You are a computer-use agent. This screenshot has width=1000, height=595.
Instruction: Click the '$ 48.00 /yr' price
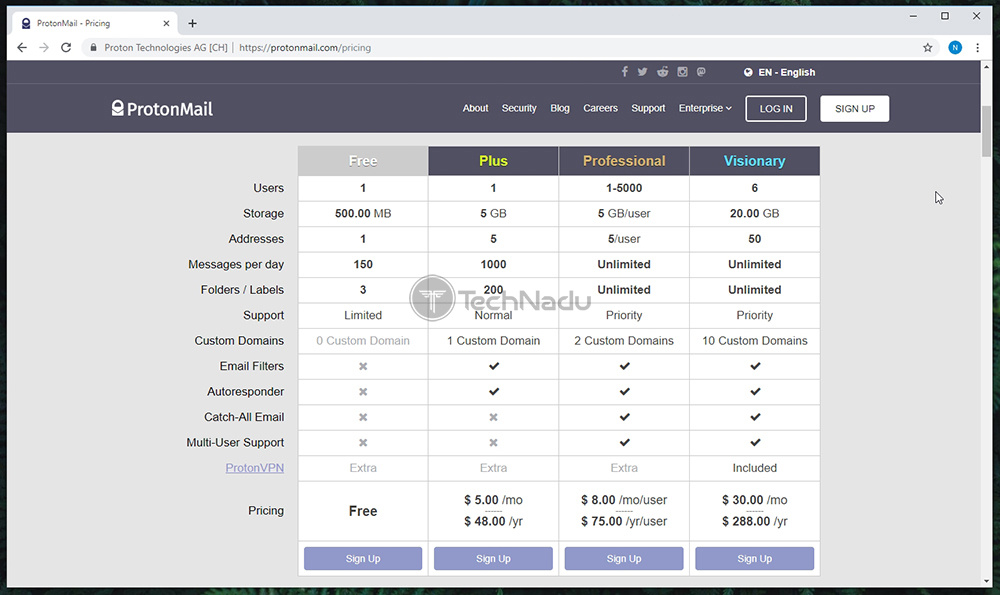tap(493, 521)
